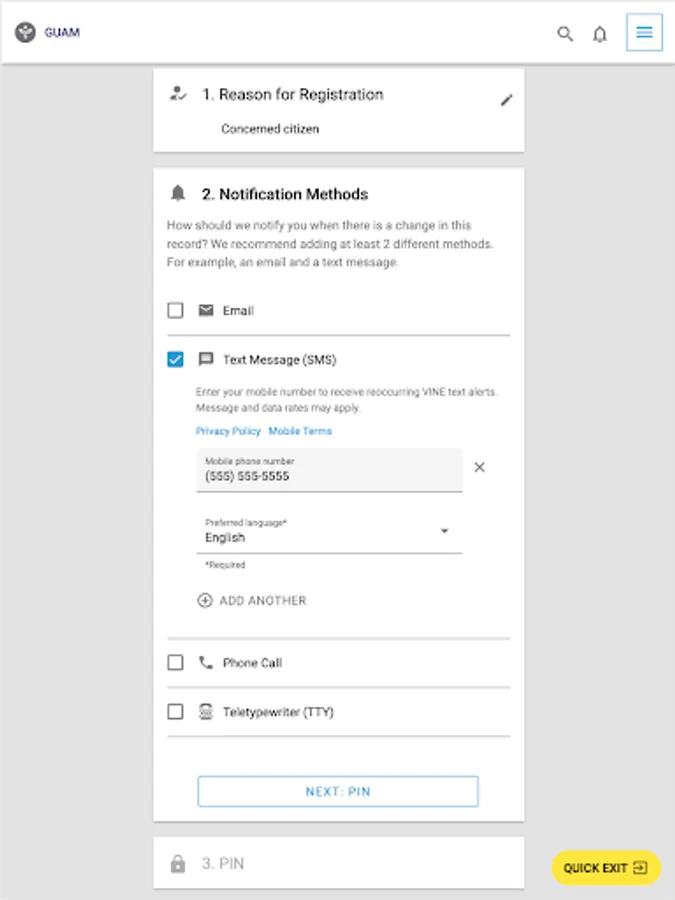Open the notifications bell icon
The height and width of the screenshot is (900, 675).
(x=600, y=34)
